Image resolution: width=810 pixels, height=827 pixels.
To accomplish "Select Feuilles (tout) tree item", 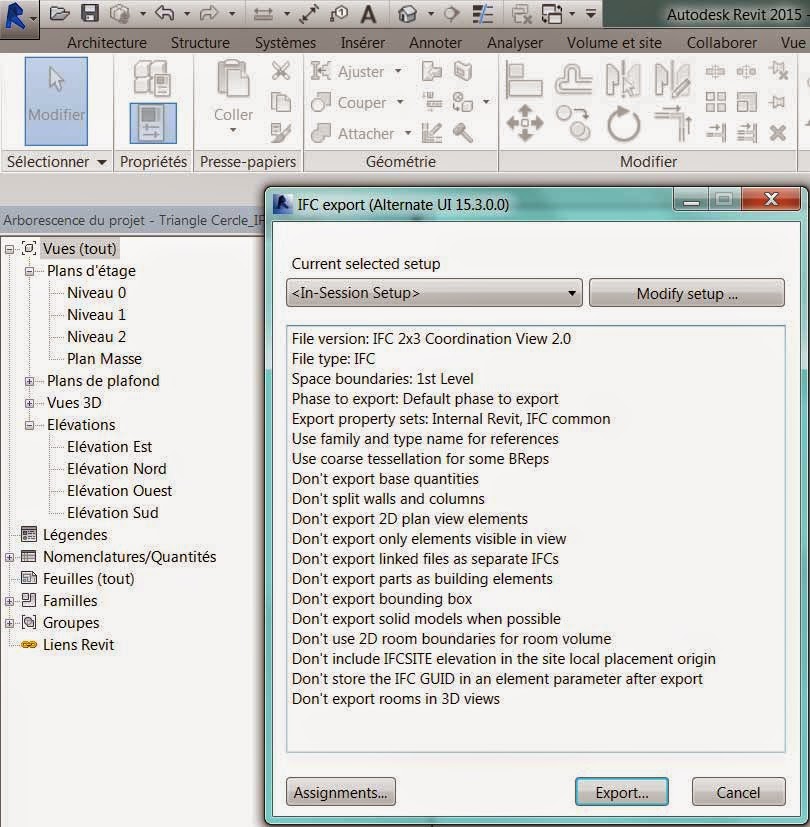I will pyautogui.click(x=89, y=579).
